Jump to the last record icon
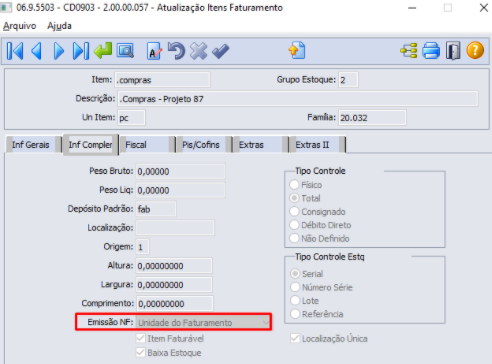This screenshot has height=364, width=492. (x=81, y=51)
